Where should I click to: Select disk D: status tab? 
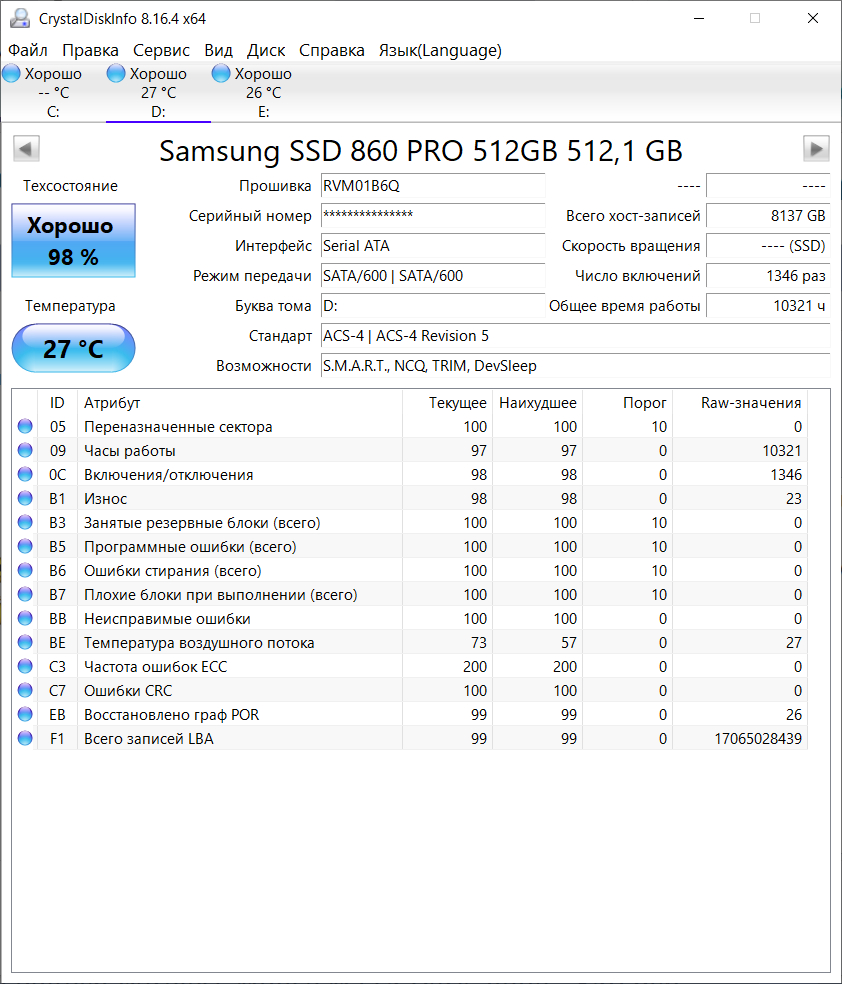[158, 92]
